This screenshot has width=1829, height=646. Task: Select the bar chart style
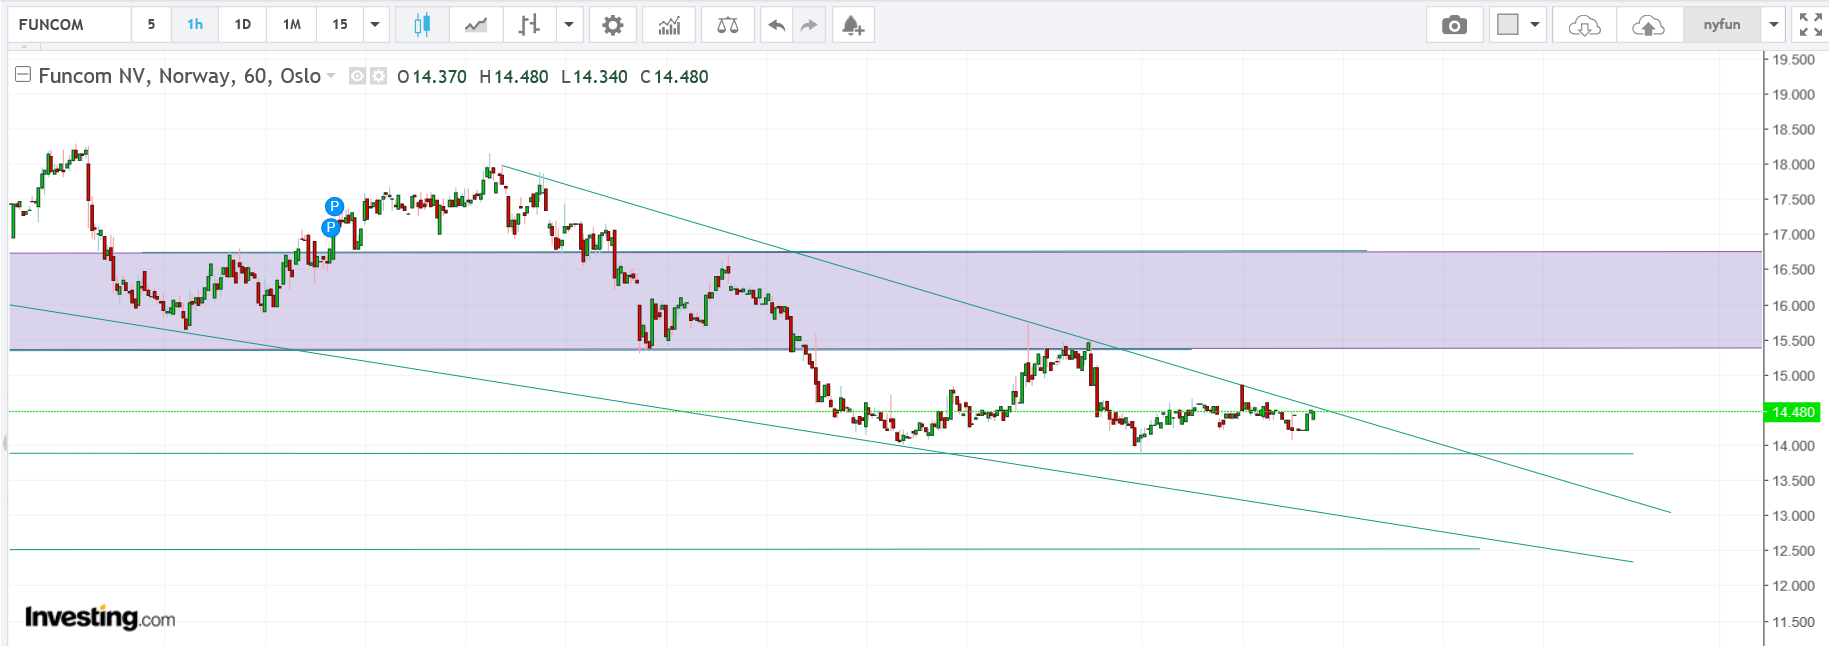[x=529, y=25]
